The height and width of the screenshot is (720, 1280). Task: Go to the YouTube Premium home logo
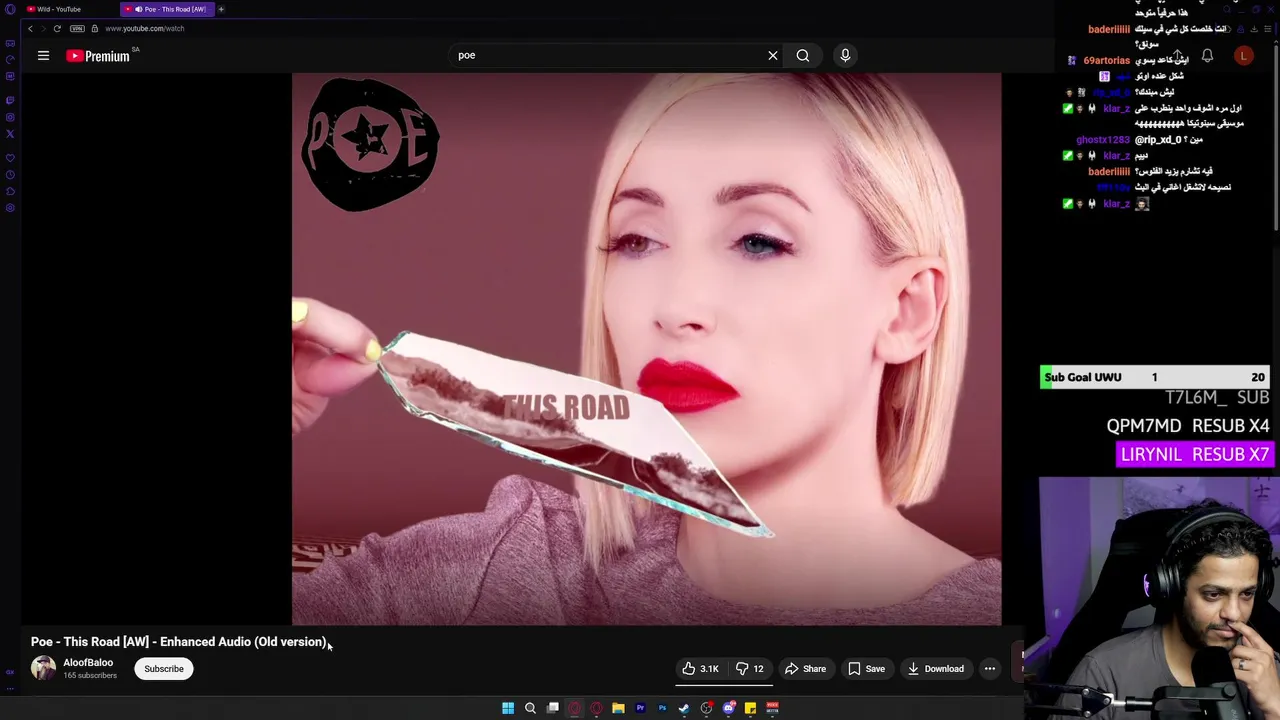point(98,56)
